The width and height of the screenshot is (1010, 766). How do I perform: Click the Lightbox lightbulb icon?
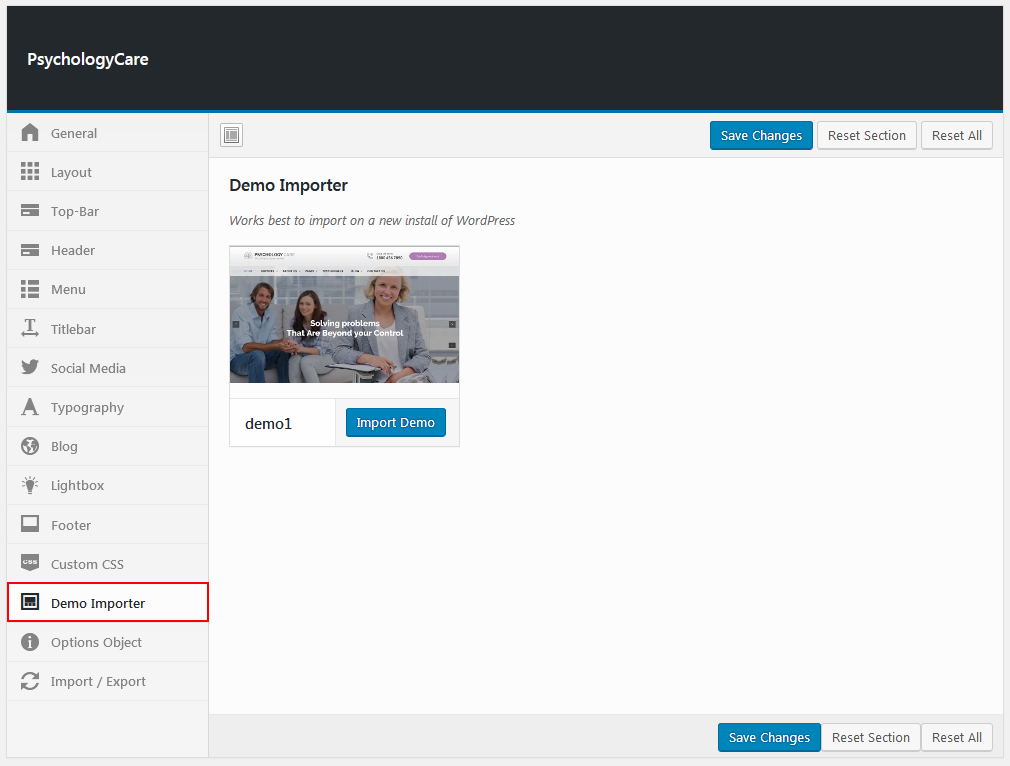pos(30,485)
